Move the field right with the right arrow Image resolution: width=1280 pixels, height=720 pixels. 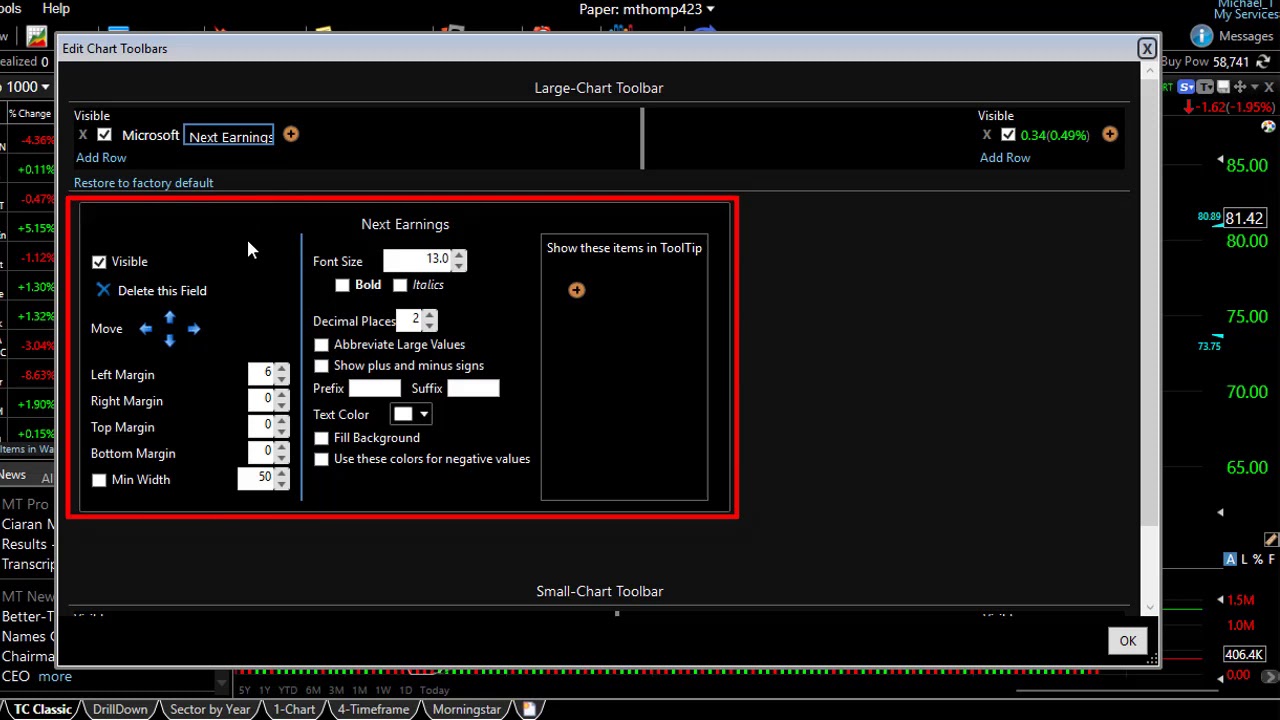pyautogui.click(x=194, y=328)
